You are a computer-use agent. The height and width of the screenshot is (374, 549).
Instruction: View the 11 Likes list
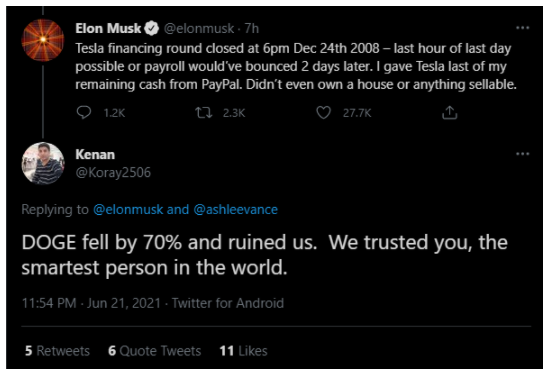pos(243,351)
